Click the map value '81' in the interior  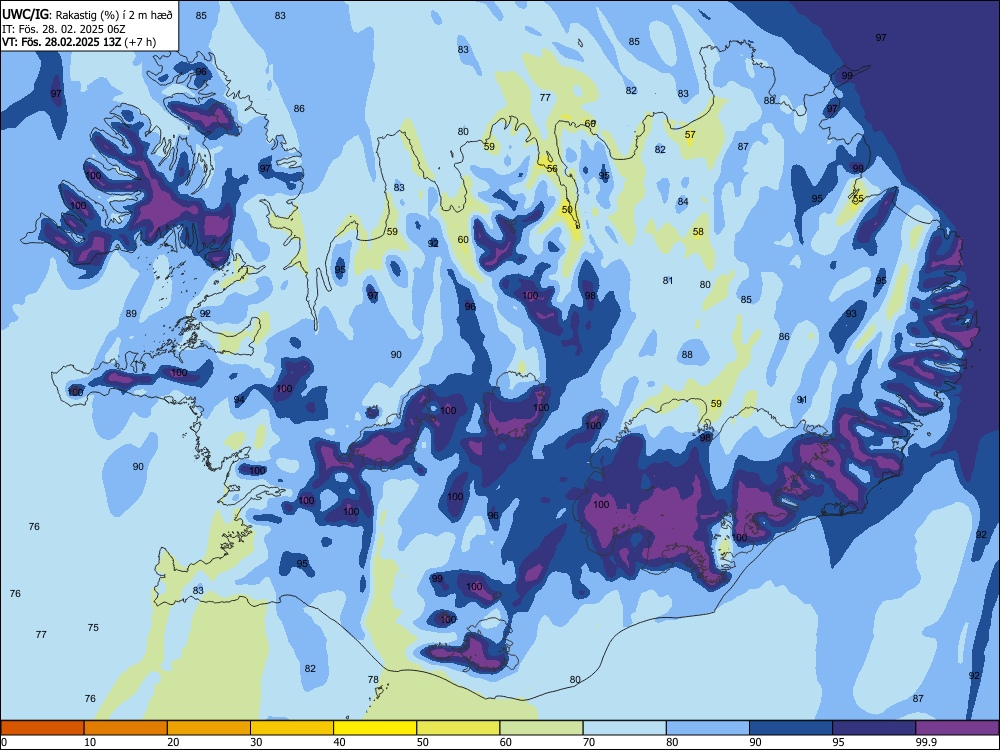pyautogui.click(x=668, y=280)
